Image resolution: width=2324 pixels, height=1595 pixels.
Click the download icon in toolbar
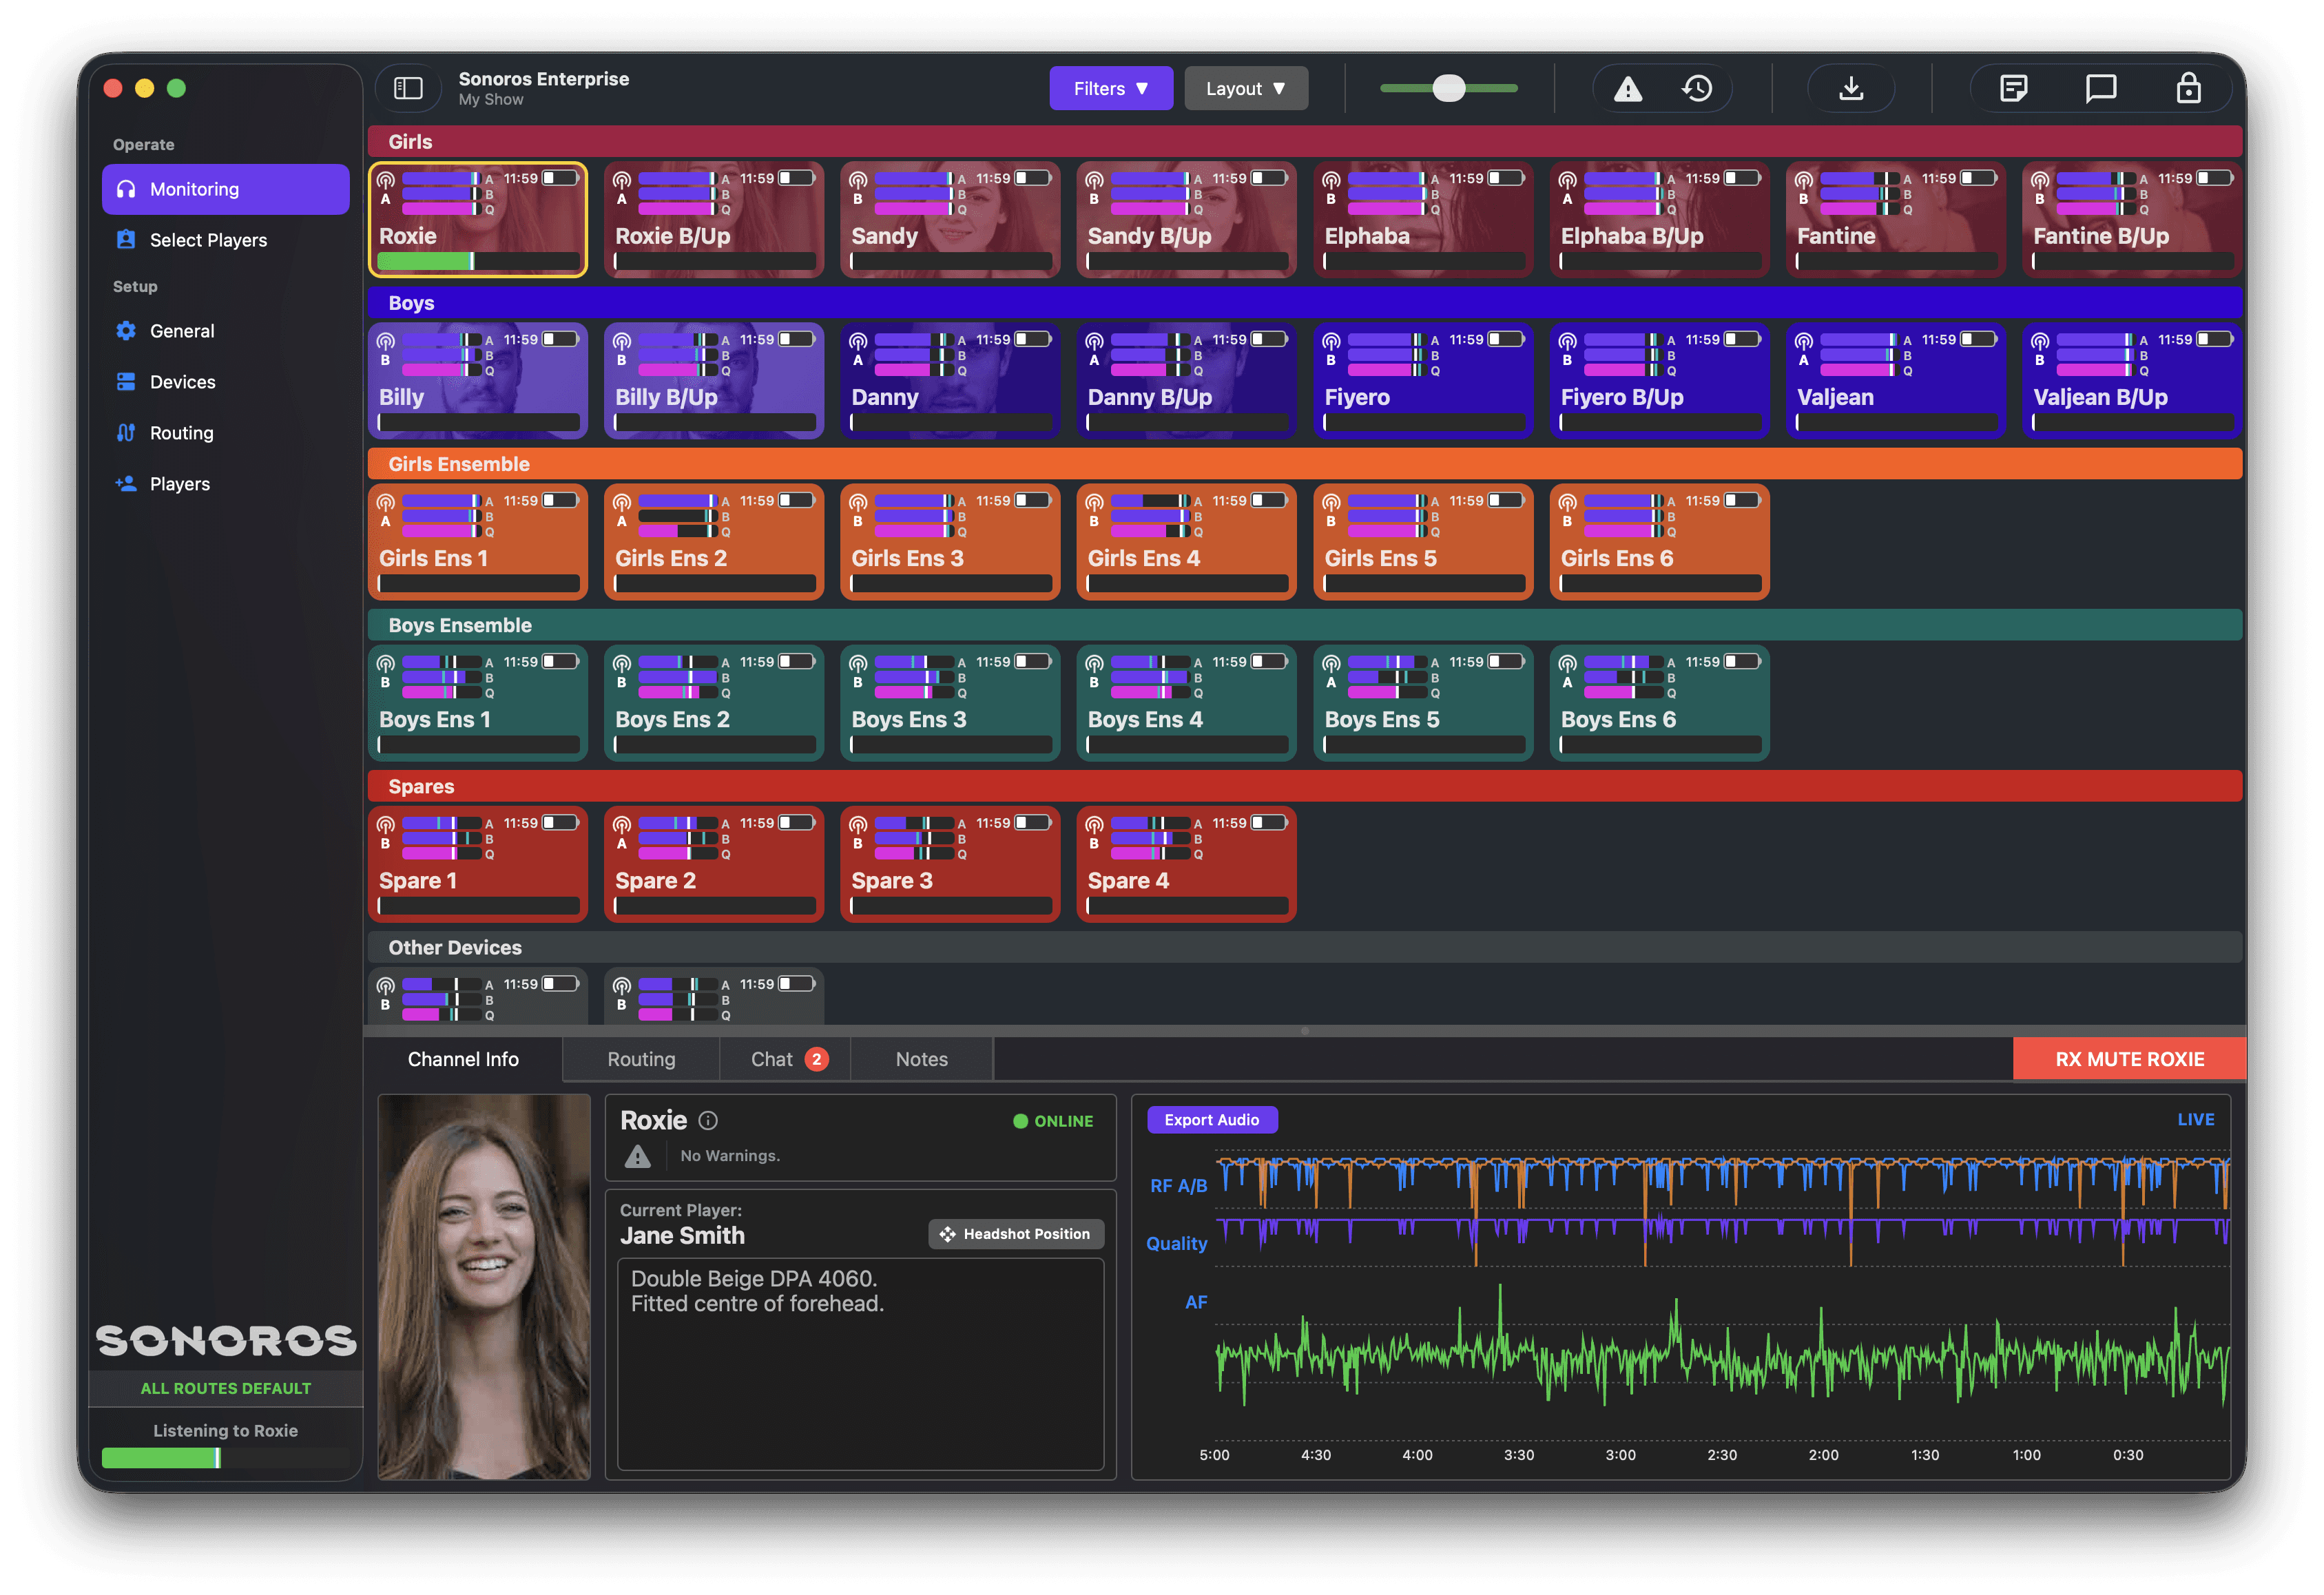1851,89
